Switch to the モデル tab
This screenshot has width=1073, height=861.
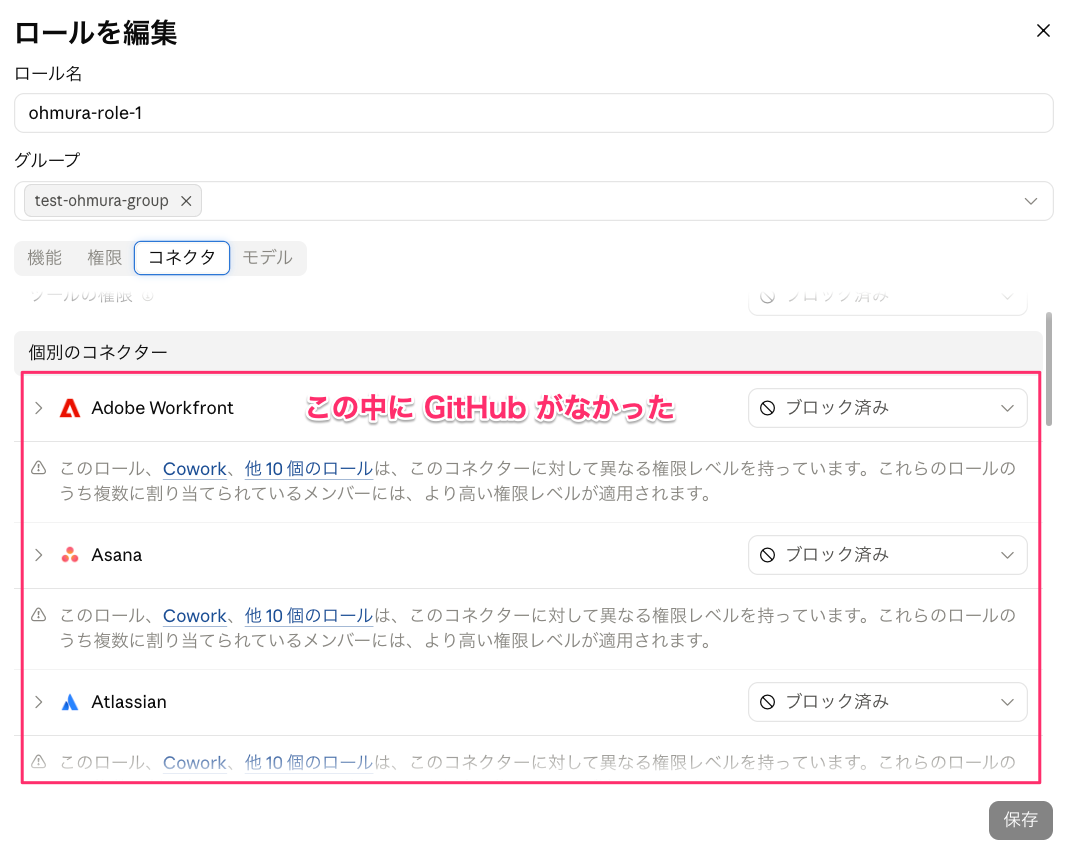(x=268, y=258)
